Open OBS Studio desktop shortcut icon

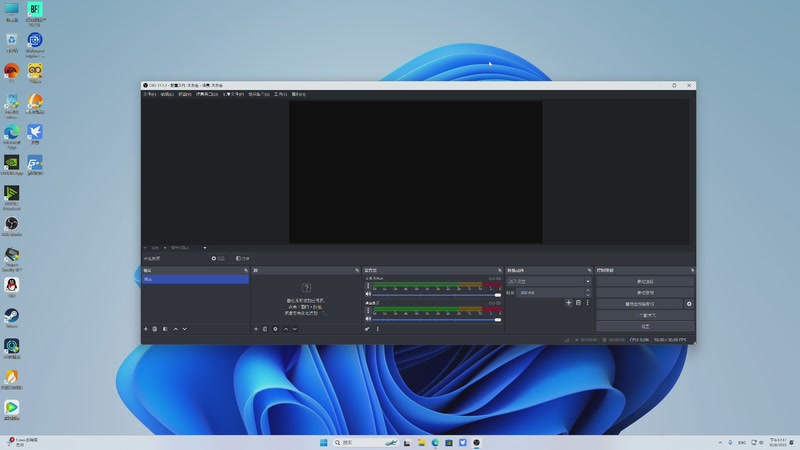(x=12, y=226)
